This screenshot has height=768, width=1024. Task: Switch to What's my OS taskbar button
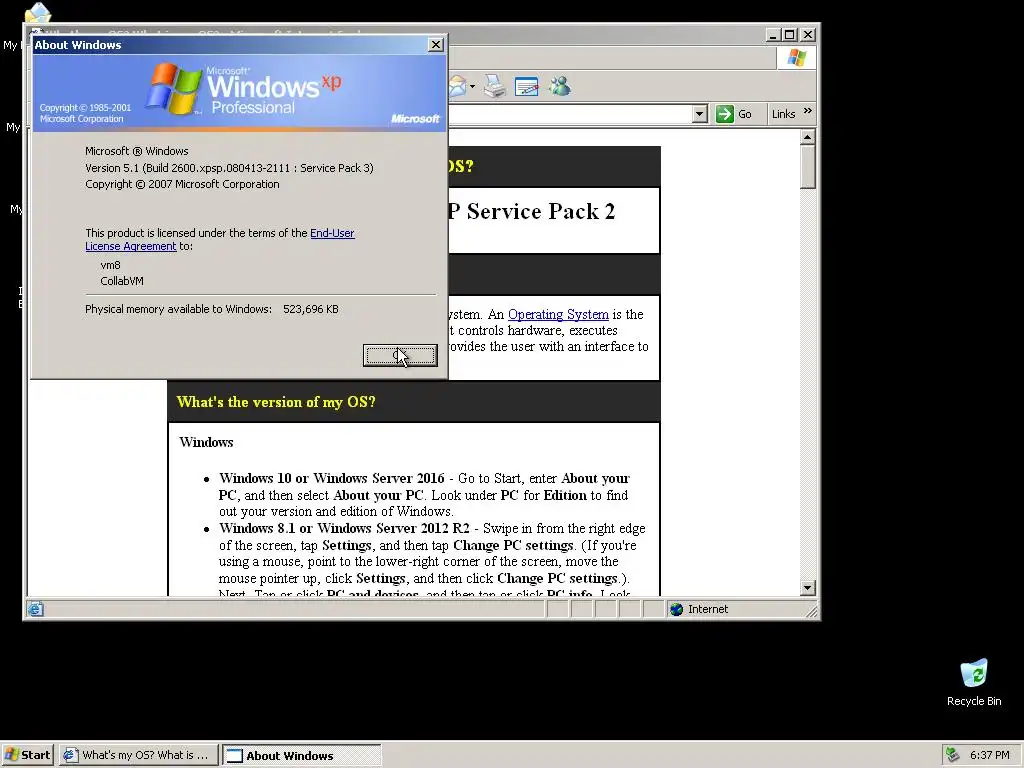click(138, 755)
